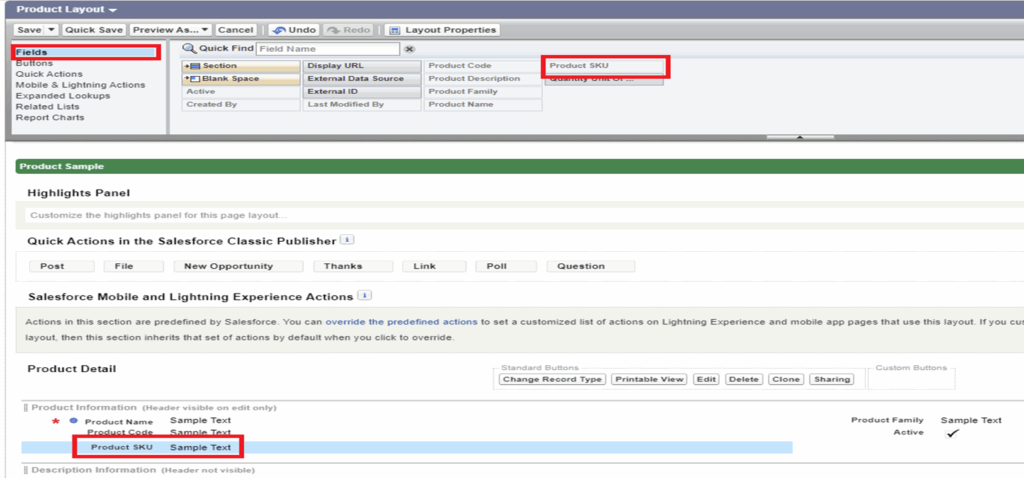The image size is (1024, 478).
Task: Click the Active field checkmark
Action: [953, 433]
